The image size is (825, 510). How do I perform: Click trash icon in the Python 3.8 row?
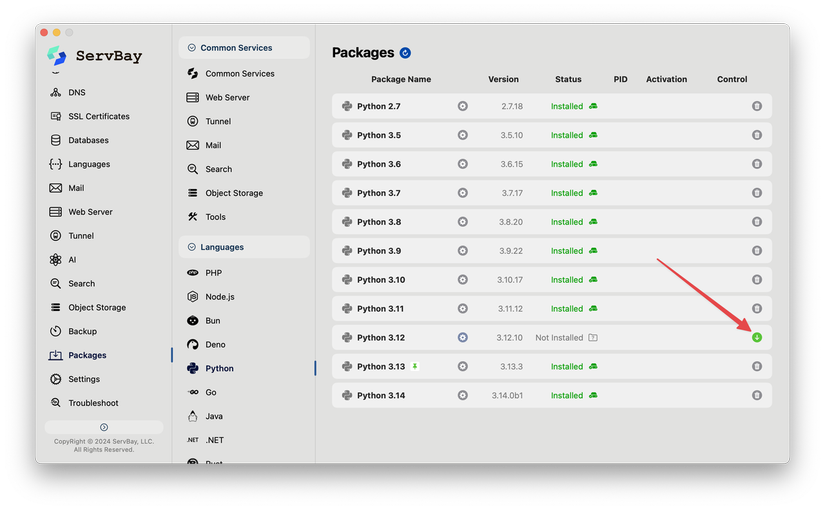[x=757, y=222]
